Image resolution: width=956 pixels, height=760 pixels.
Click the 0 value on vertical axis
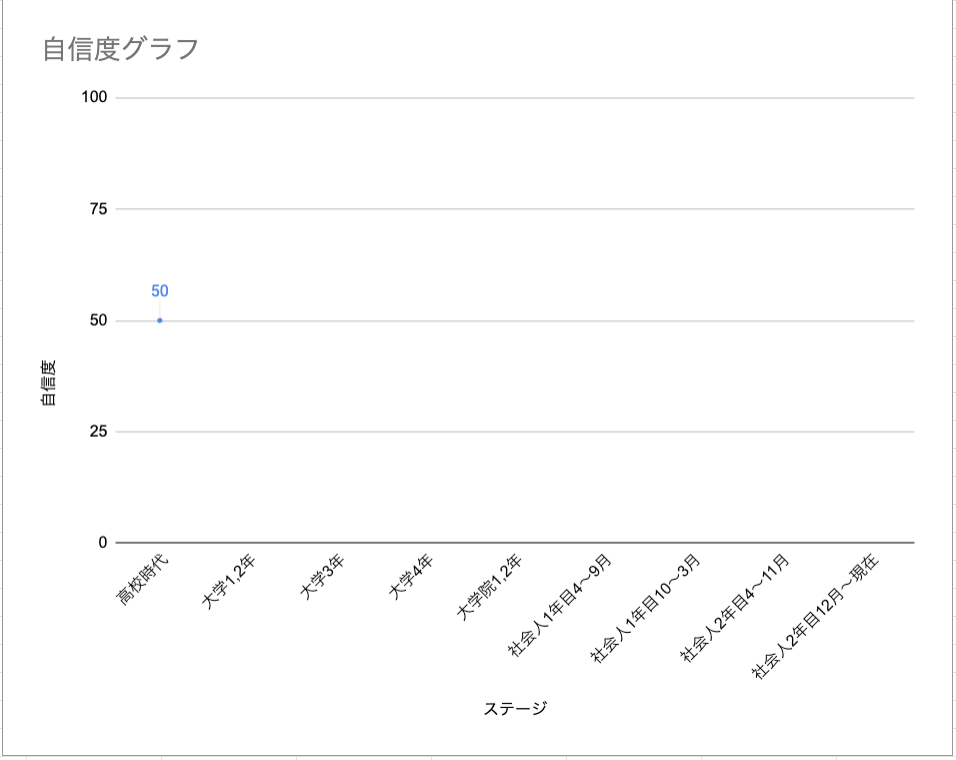[x=102, y=542]
